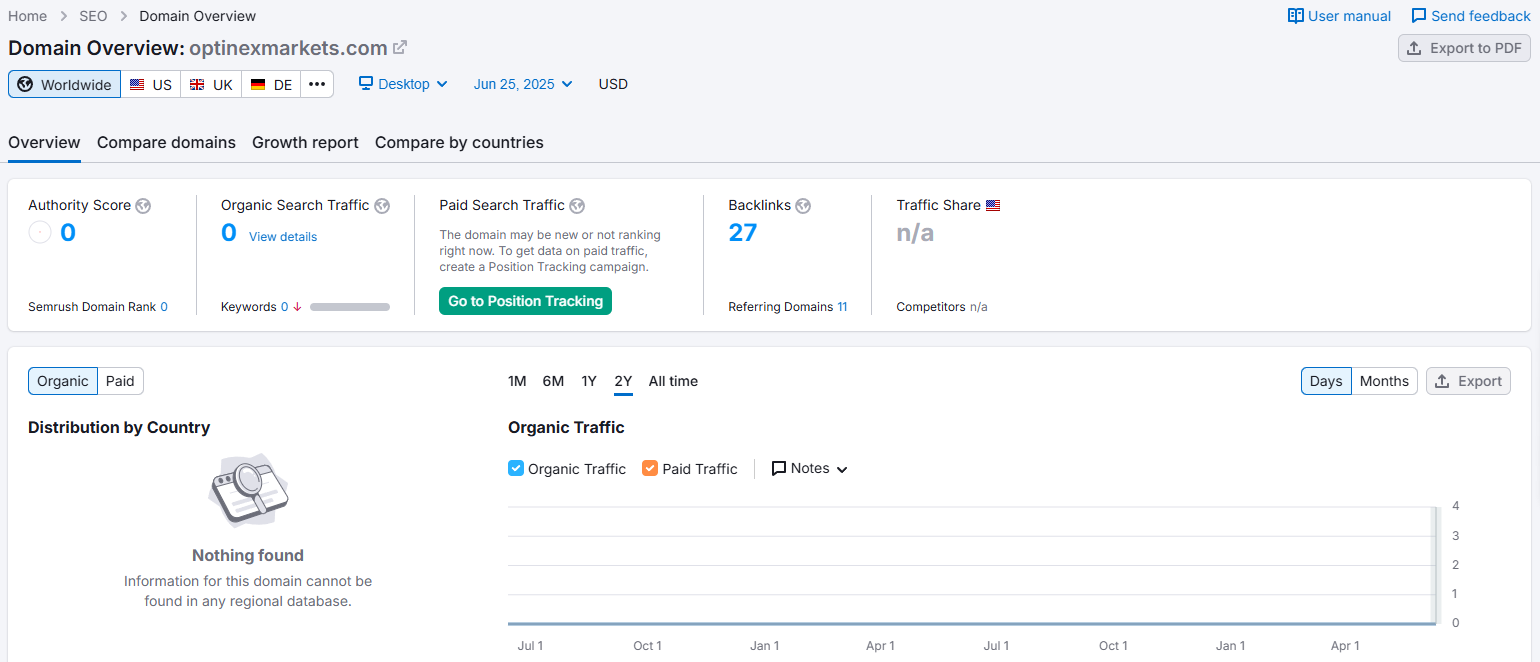Click the US flag beside Traffic Share
The image size is (1540, 662).
pos(993,205)
